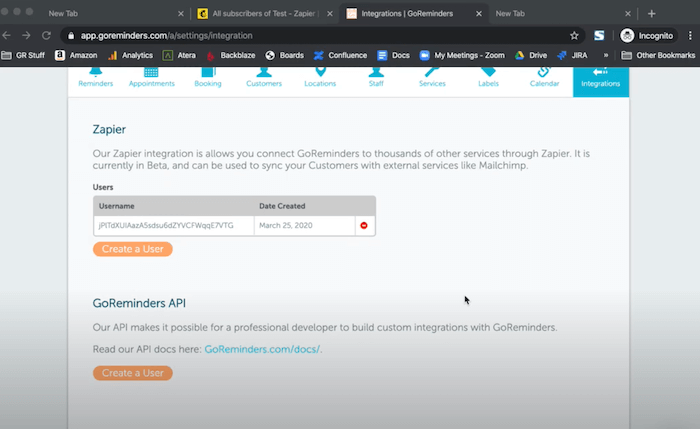The image size is (700, 429).
Task: Click the address bar URL
Action: (167, 36)
